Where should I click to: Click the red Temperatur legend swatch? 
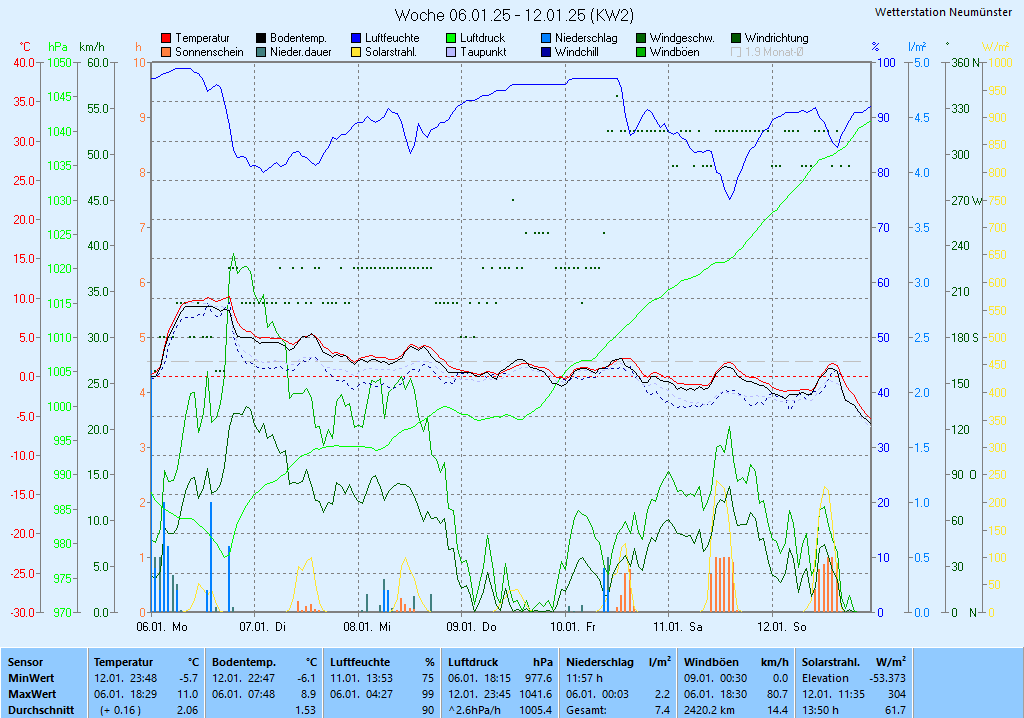[166, 38]
